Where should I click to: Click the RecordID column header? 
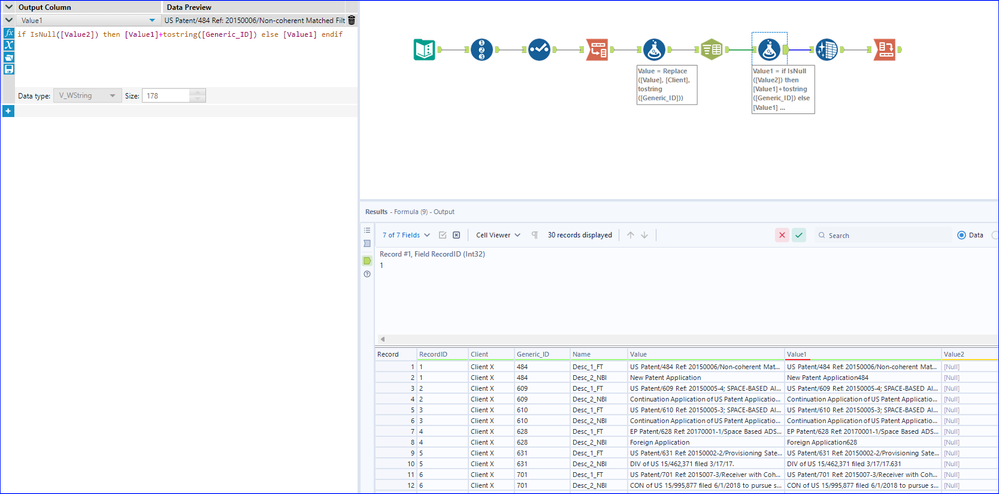(x=441, y=354)
